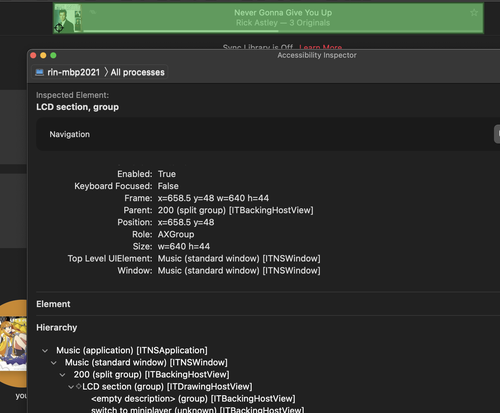Click the laptop icon beside rin-mbp2021
This screenshot has width=500, height=413.
pyautogui.click(x=40, y=72)
